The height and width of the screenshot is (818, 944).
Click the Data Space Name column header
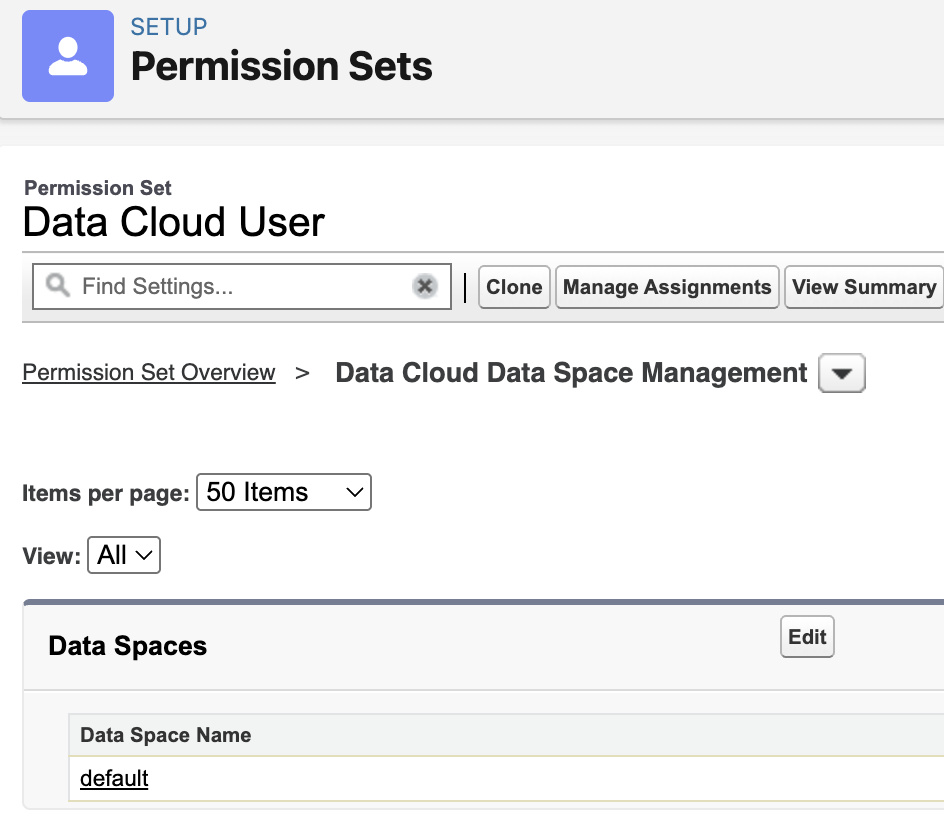point(165,735)
